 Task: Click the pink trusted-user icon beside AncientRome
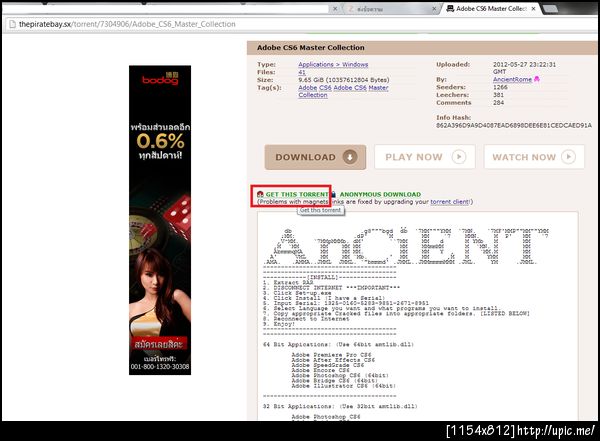pos(536,79)
